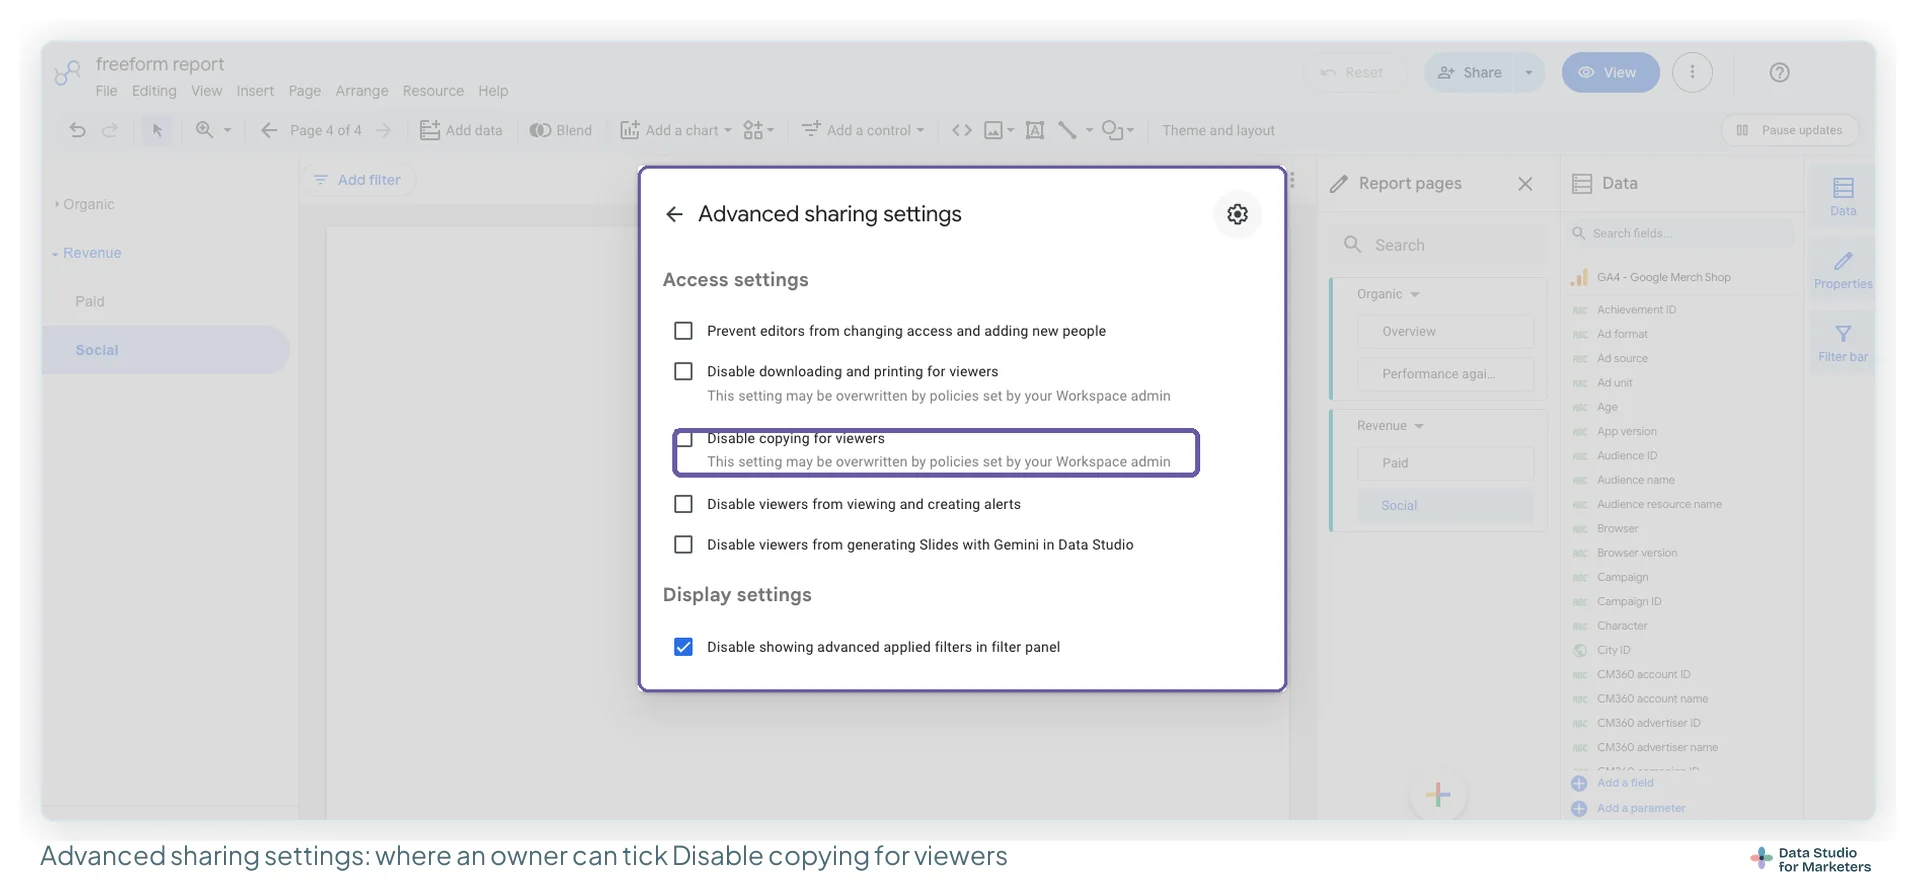
Task: Click the redo arrow in toolbar
Action: [x=110, y=130]
